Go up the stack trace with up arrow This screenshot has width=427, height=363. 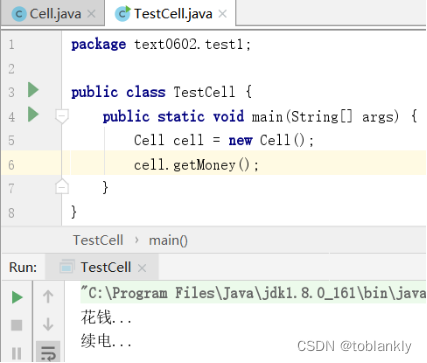[x=48, y=296]
